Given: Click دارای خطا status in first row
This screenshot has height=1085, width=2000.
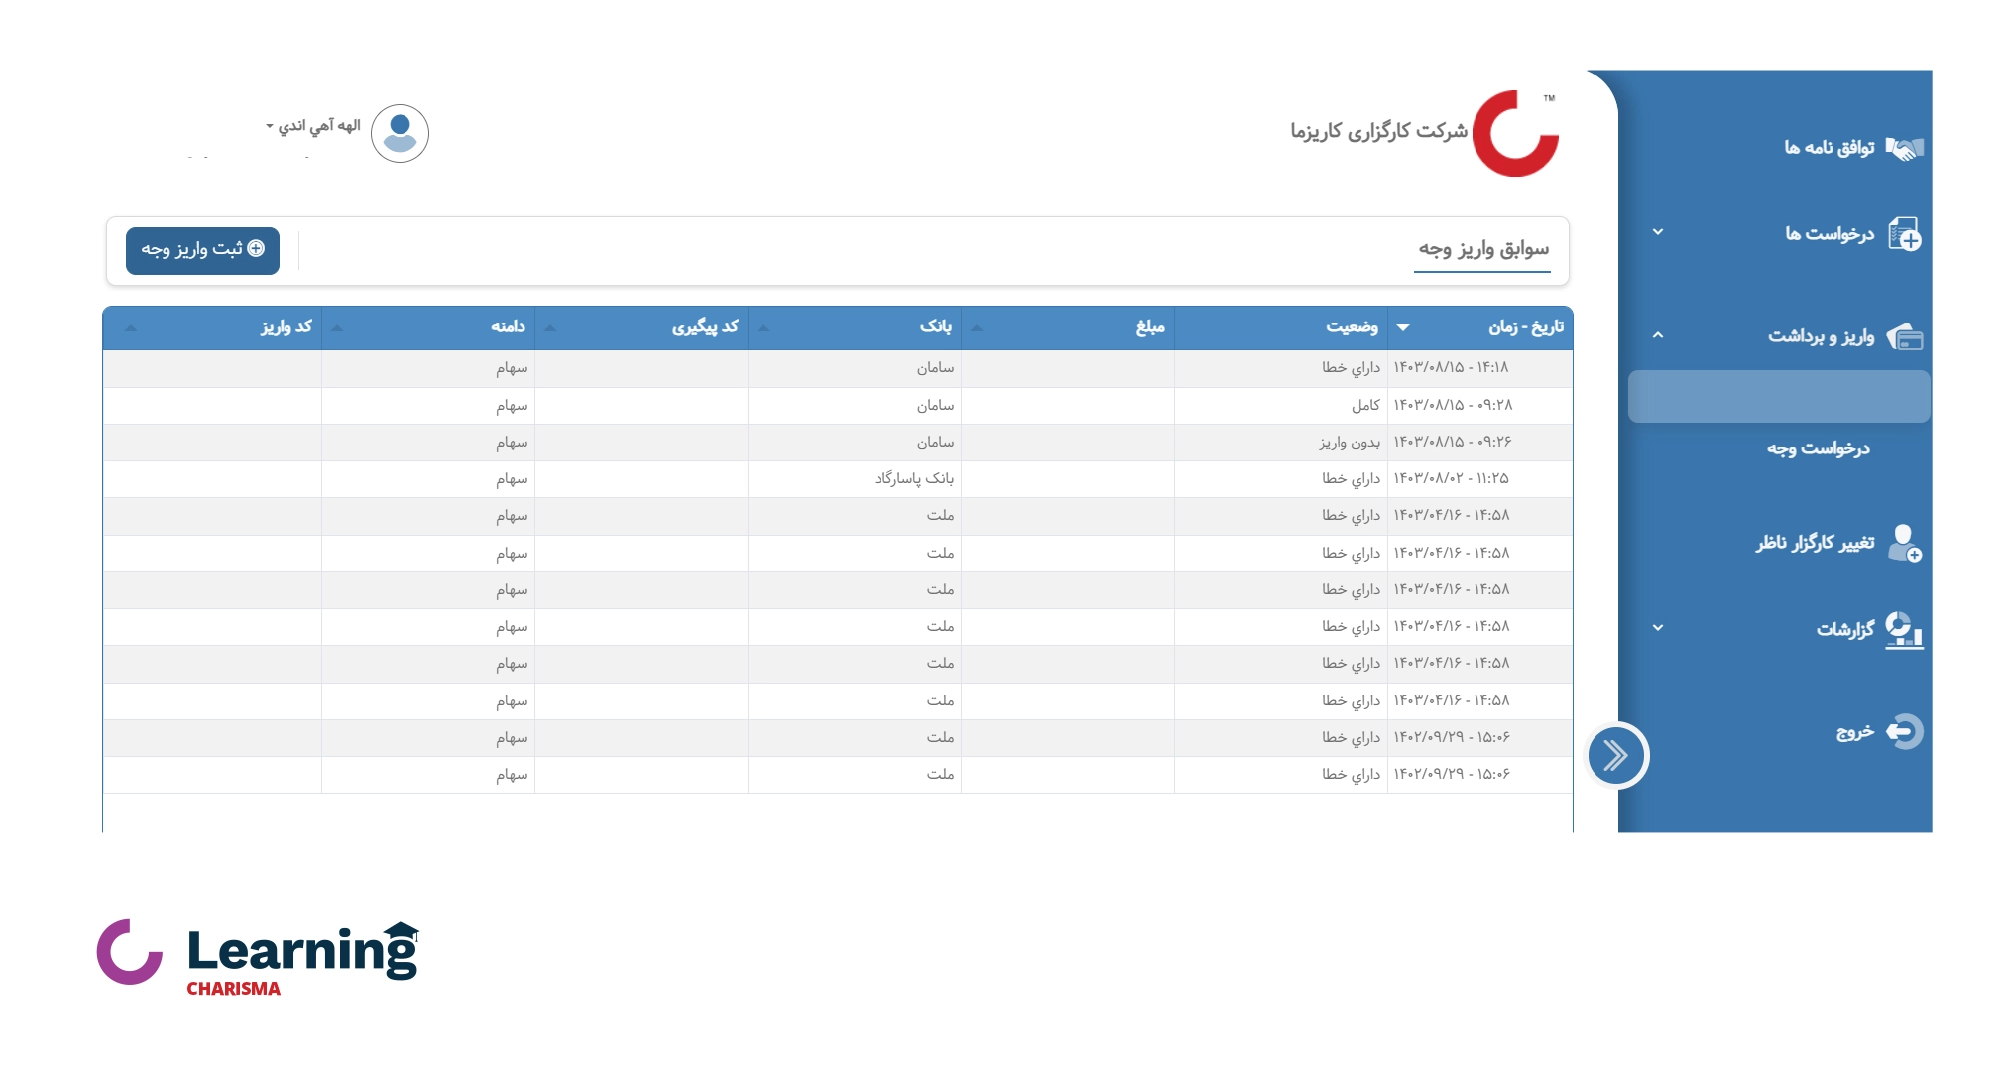Looking at the screenshot, I should tap(1351, 368).
